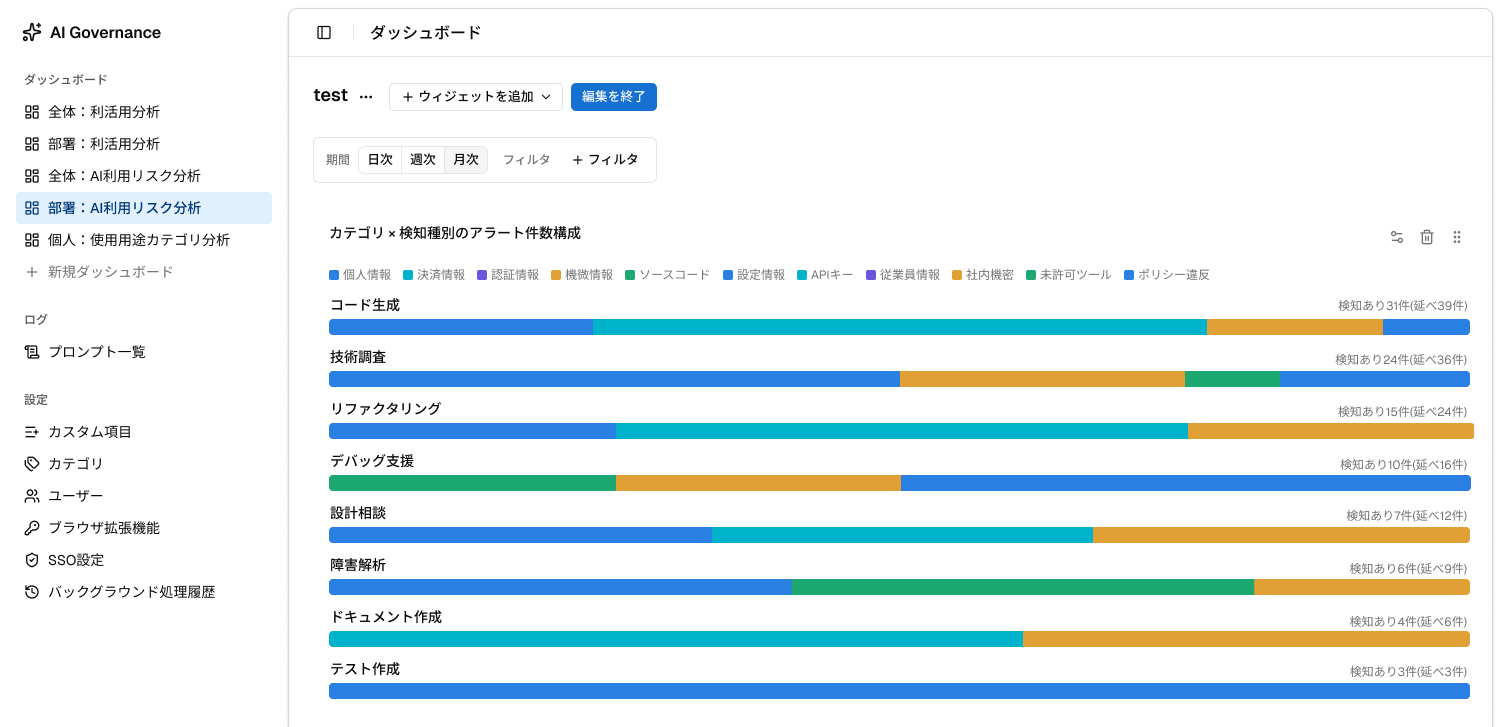Open 全体:AI利用リスク分析 dashboard
The image size is (1500, 727).
point(144,176)
